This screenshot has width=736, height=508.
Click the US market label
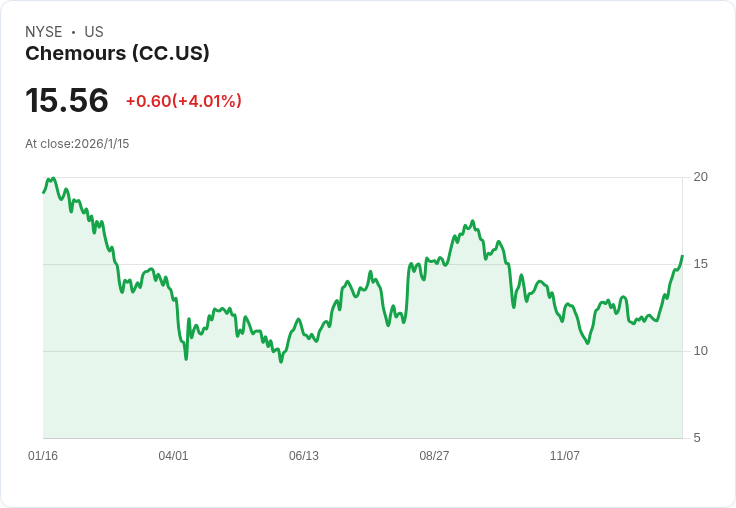(94, 32)
